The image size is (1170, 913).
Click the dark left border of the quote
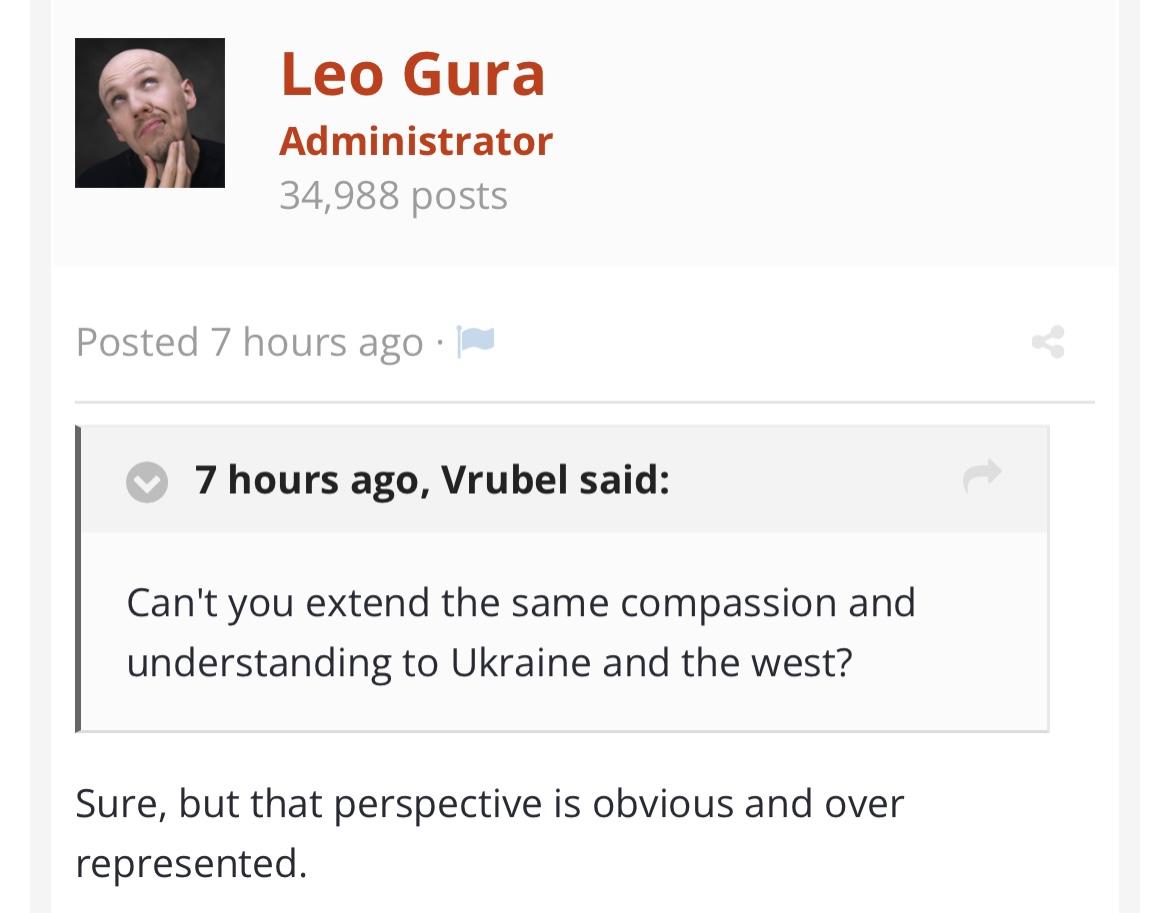78,579
